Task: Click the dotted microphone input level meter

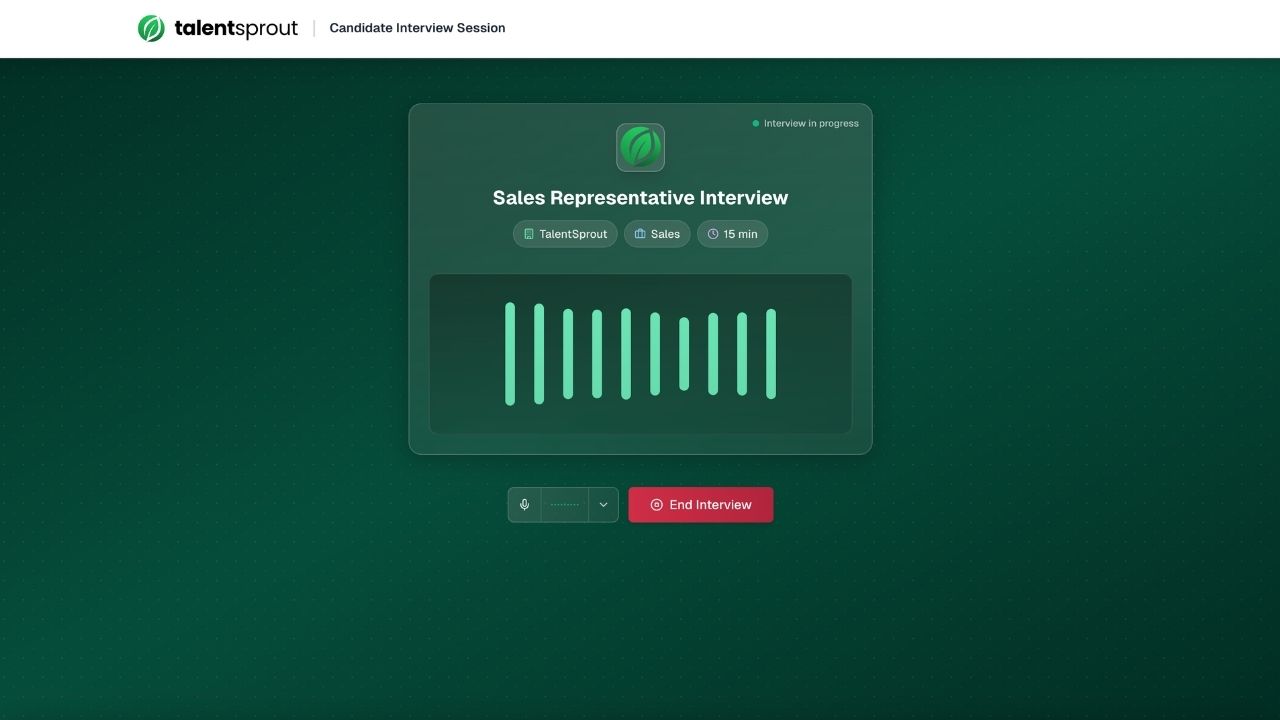Action: (x=565, y=505)
